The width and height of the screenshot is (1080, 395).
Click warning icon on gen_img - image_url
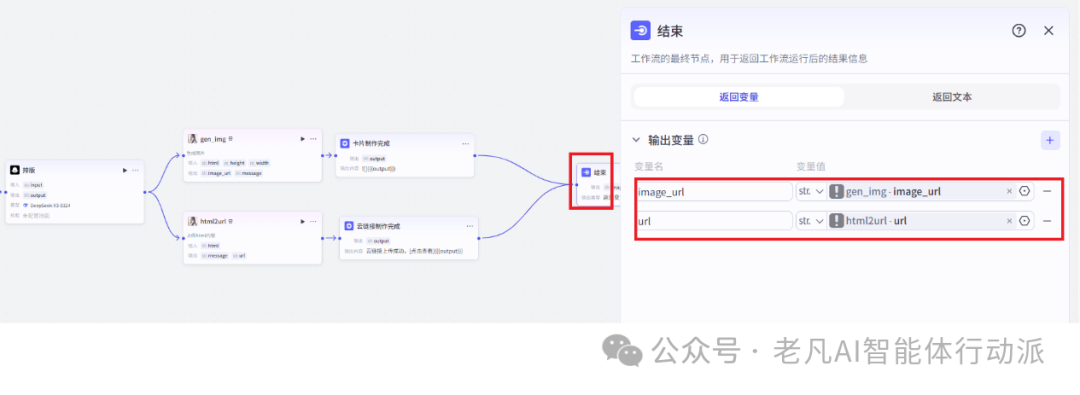(x=836, y=191)
